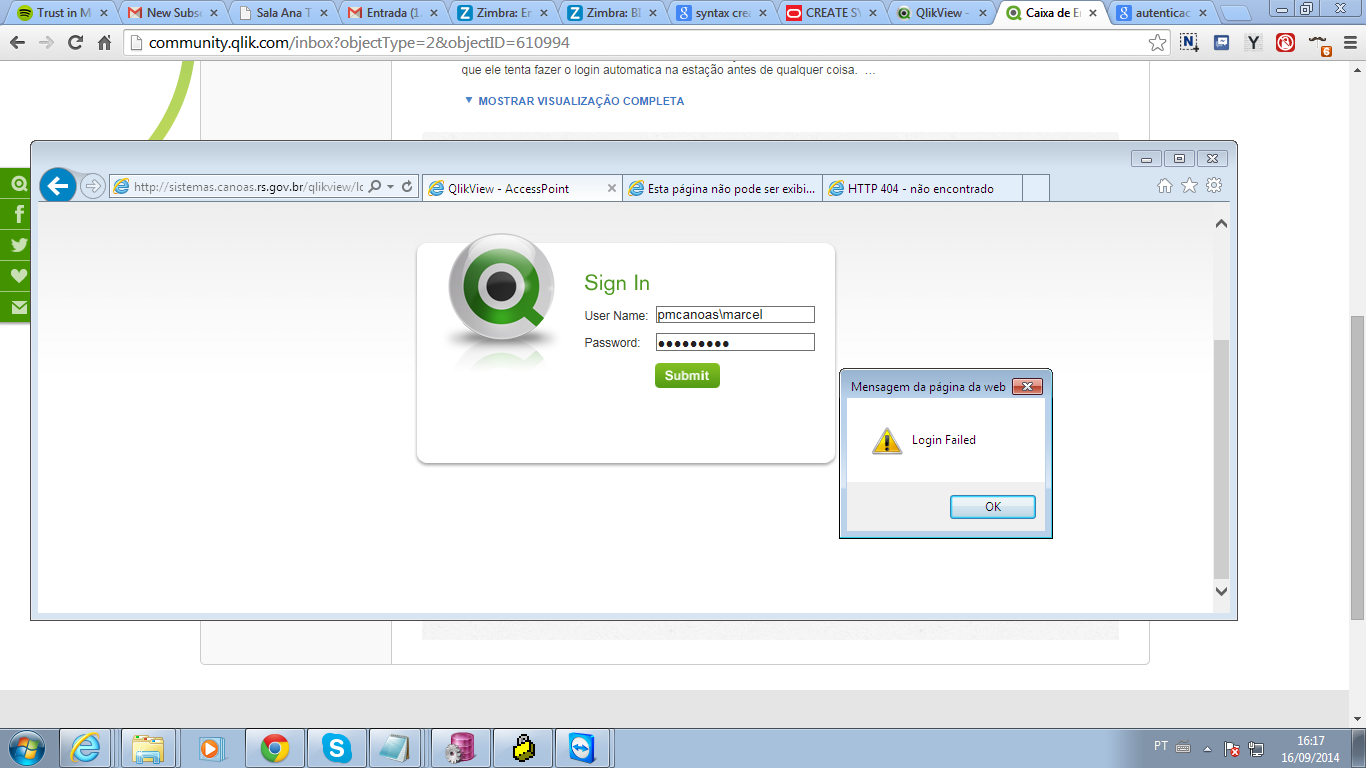
Task: Switch to the syntax crea Google tab
Action: (x=722, y=13)
